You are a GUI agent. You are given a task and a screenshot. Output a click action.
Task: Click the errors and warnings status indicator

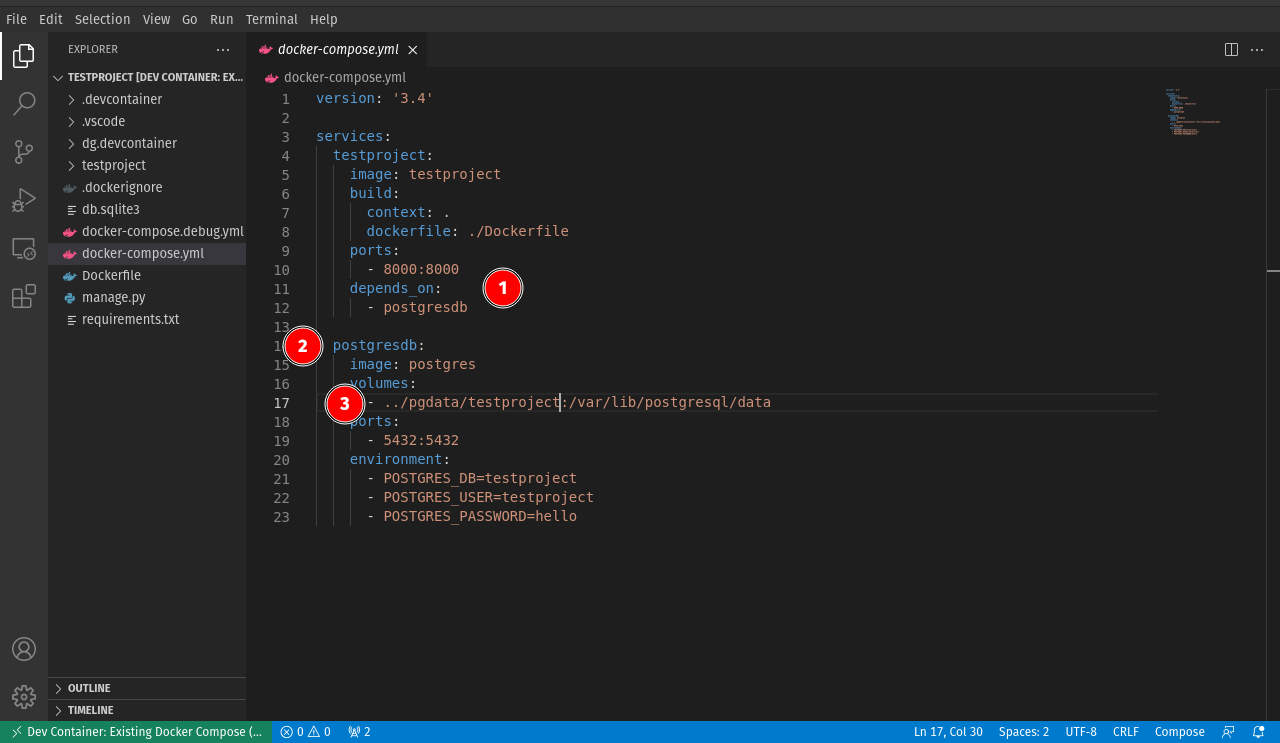pos(305,732)
